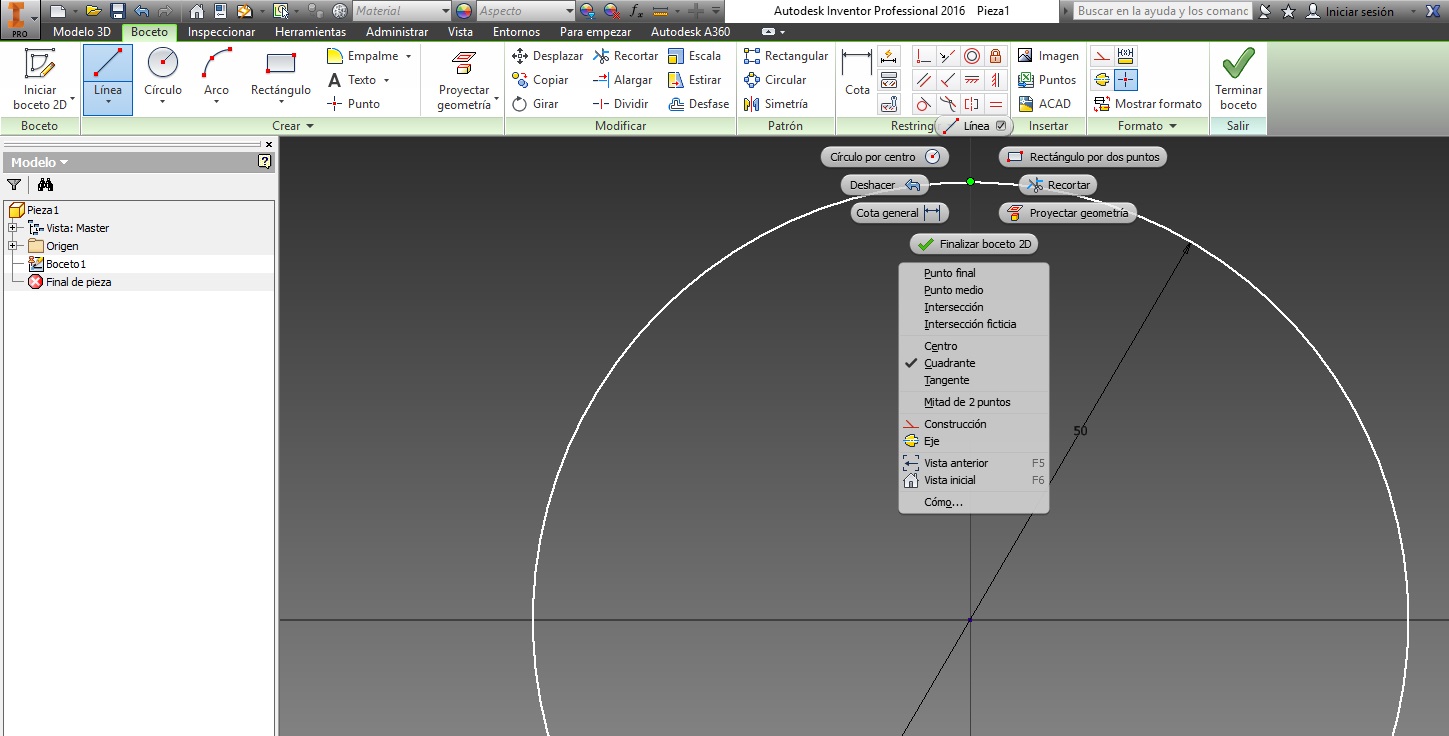Open the Texto dropdown arrow
The width and height of the screenshot is (1449, 736).
[x=386, y=80]
